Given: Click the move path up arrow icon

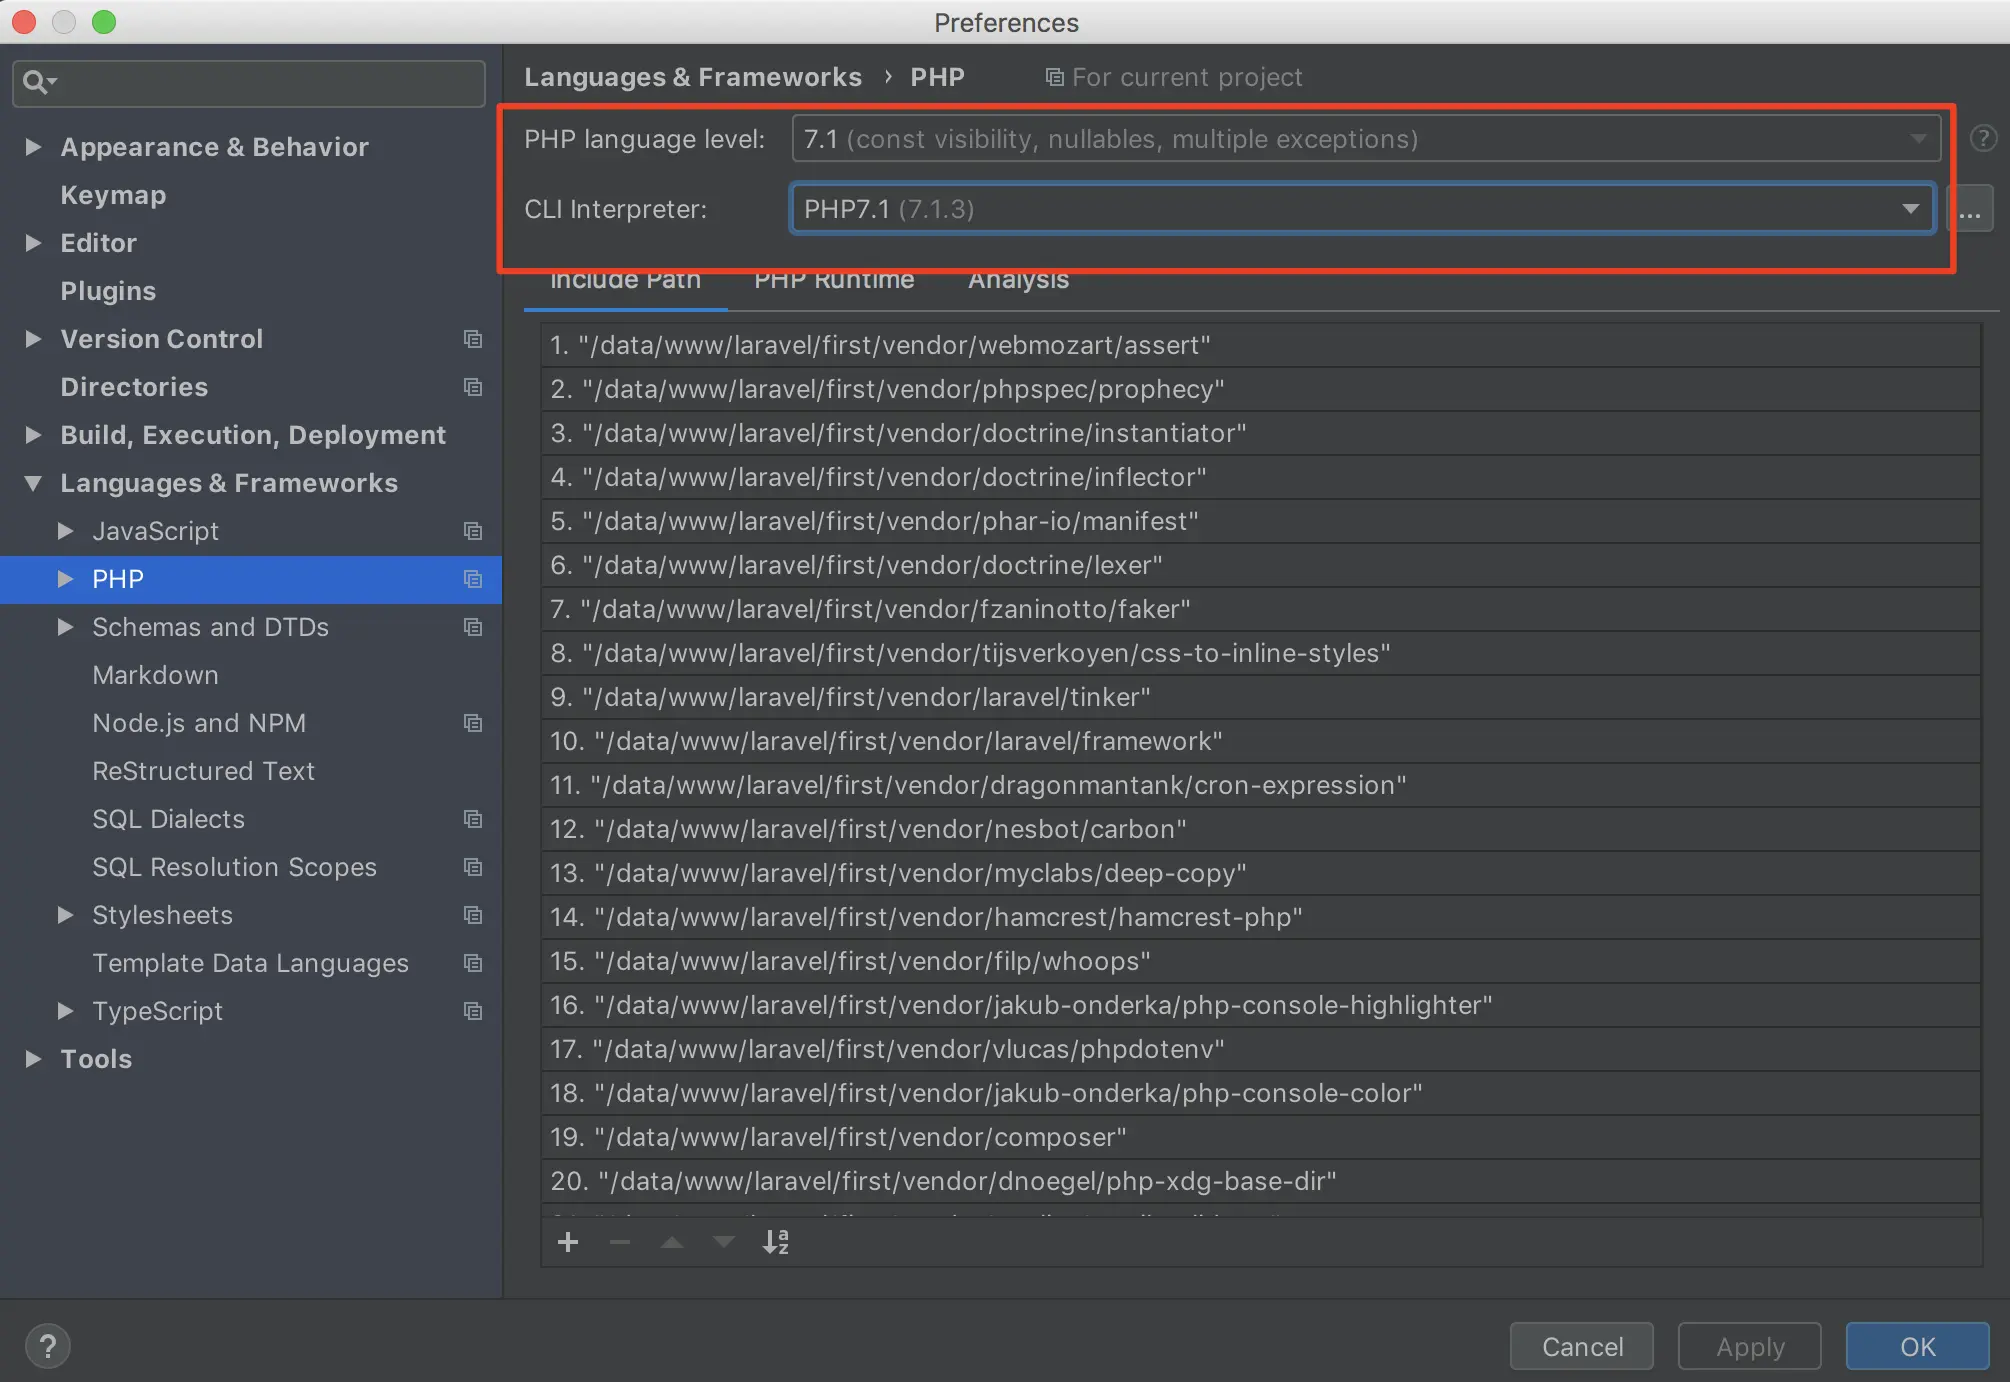Looking at the screenshot, I should [672, 1242].
